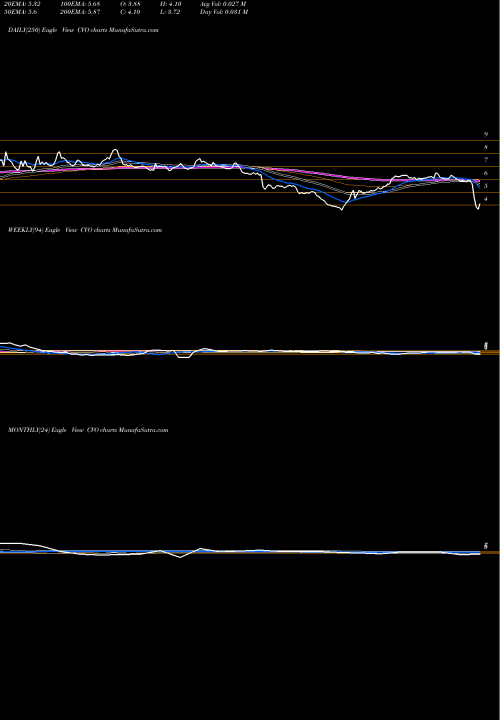Click the 50EMA value label

[22, 12]
